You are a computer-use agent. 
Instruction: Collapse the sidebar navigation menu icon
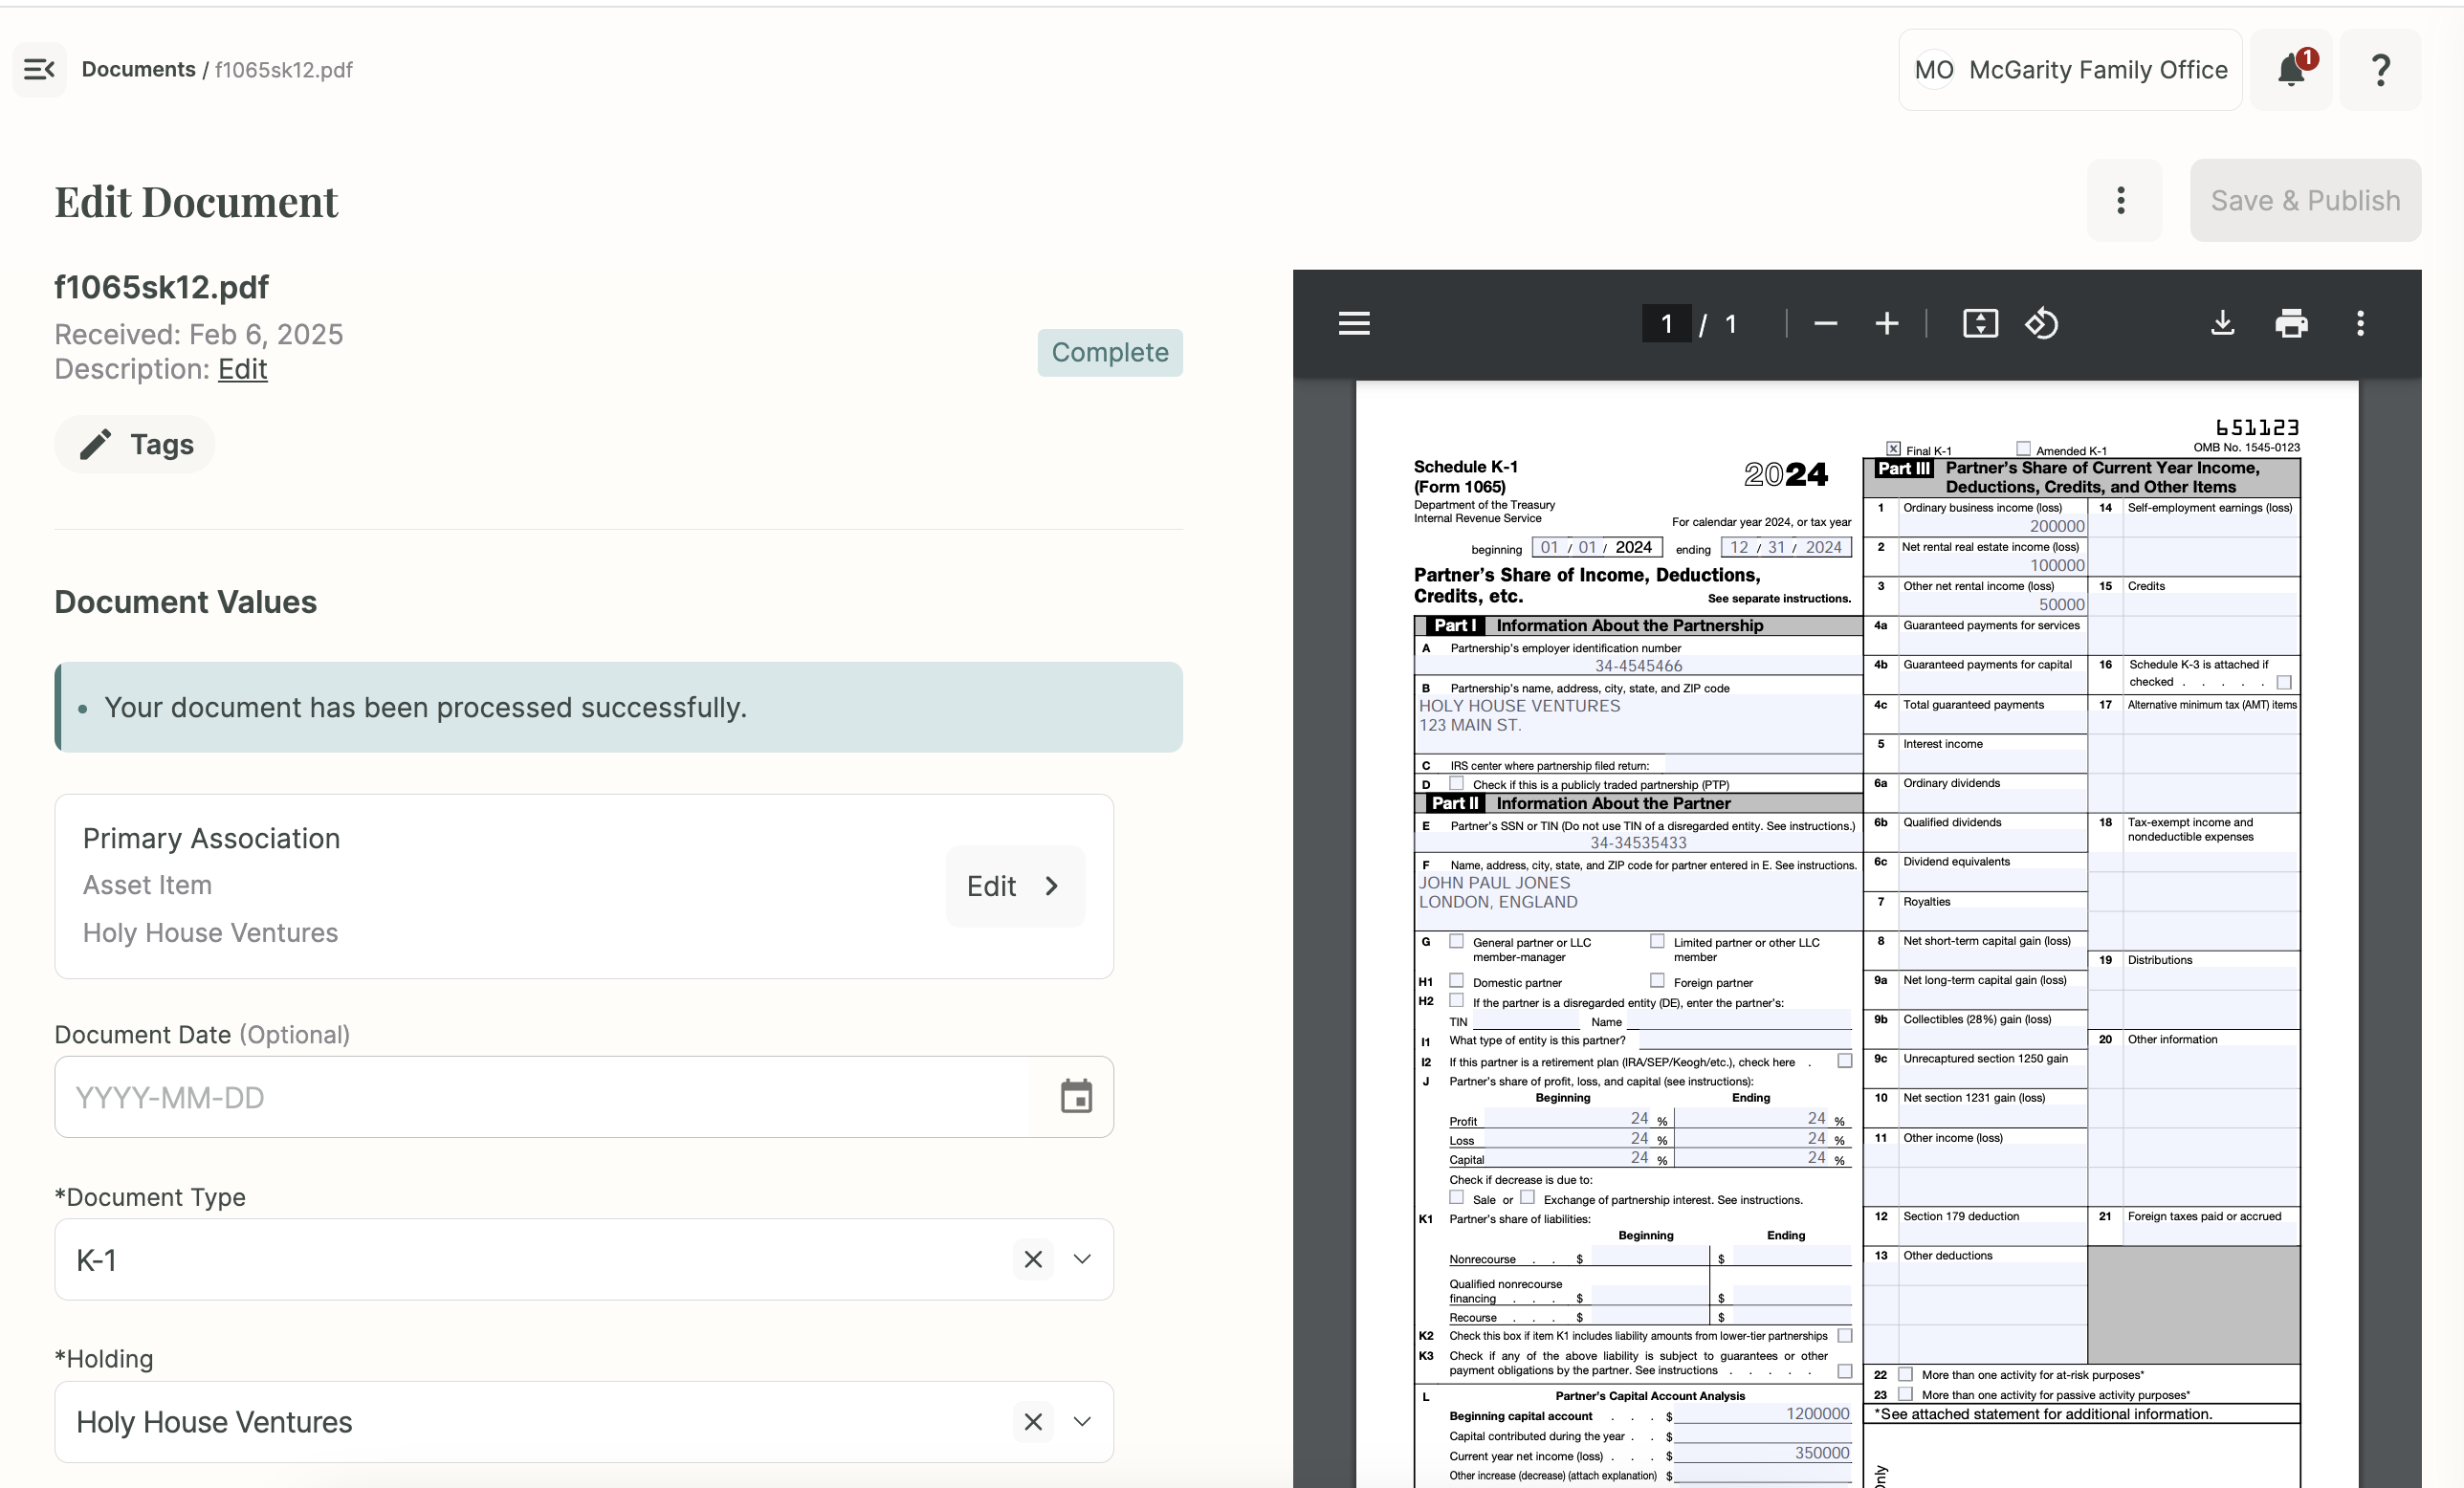(x=39, y=69)
